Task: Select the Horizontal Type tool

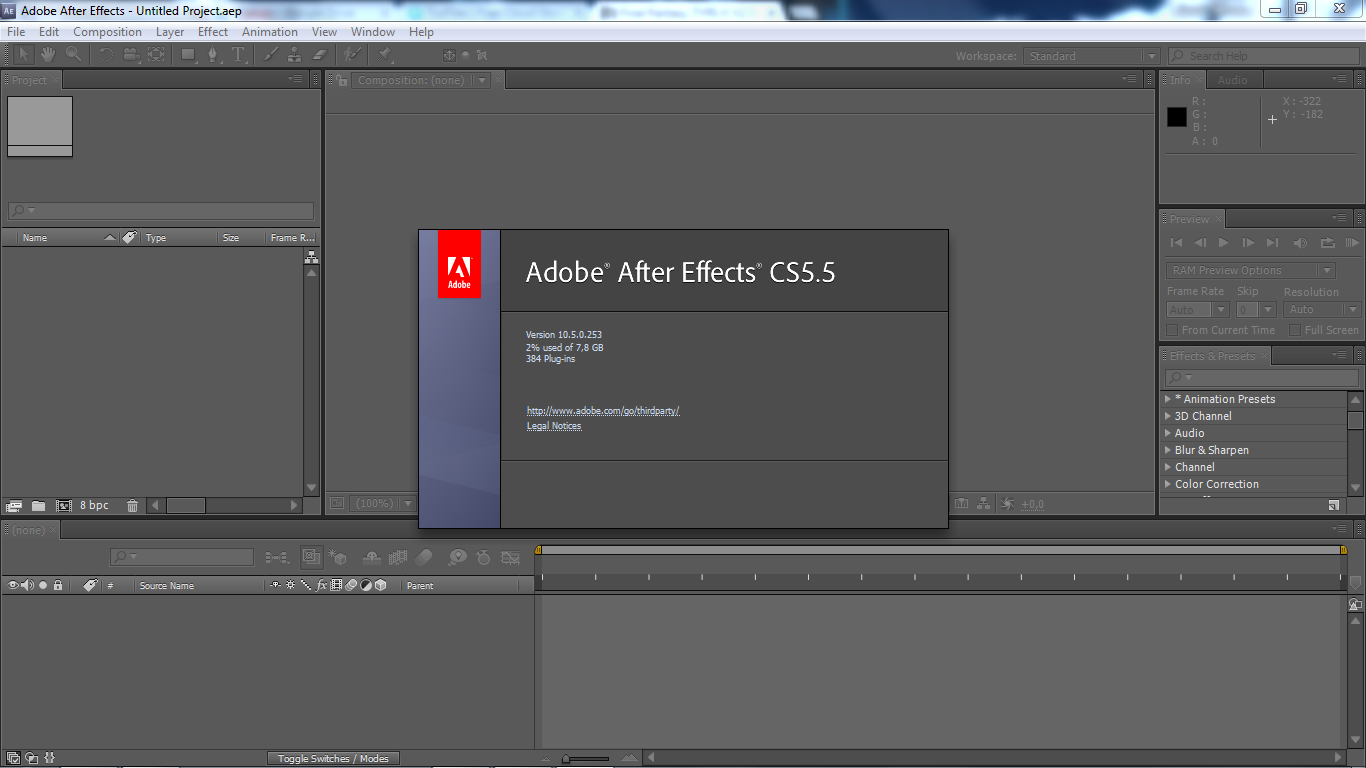Action: pyautogui.click(x=238, y=55)
